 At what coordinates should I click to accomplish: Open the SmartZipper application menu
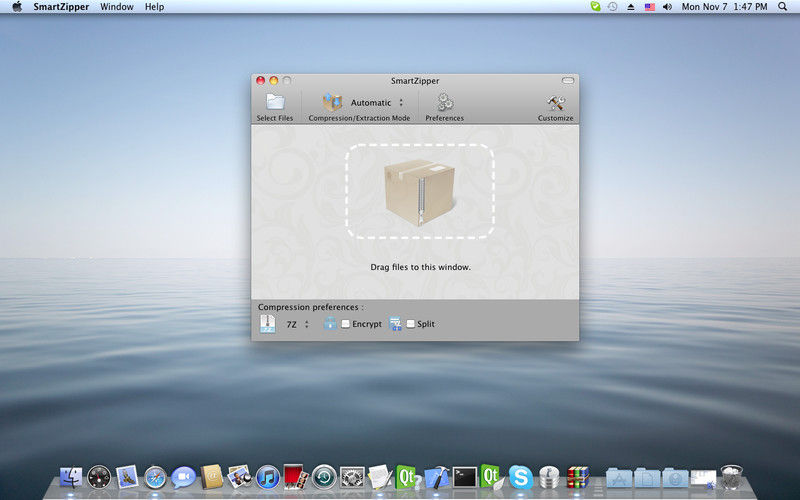point(61,7)
